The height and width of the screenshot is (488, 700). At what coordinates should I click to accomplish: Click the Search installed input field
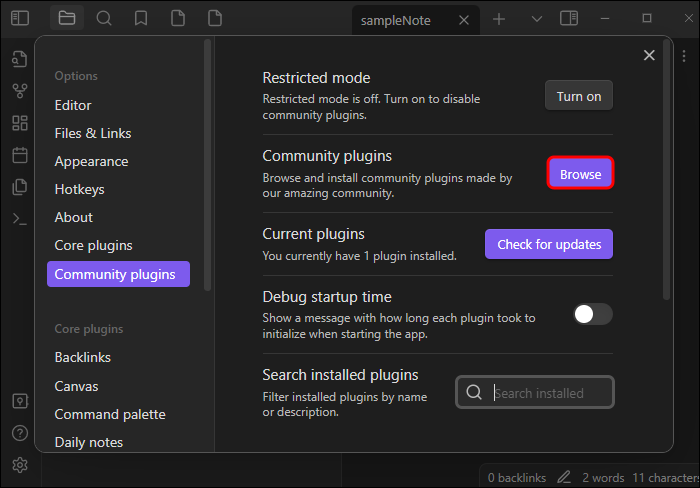pos(535,392)
